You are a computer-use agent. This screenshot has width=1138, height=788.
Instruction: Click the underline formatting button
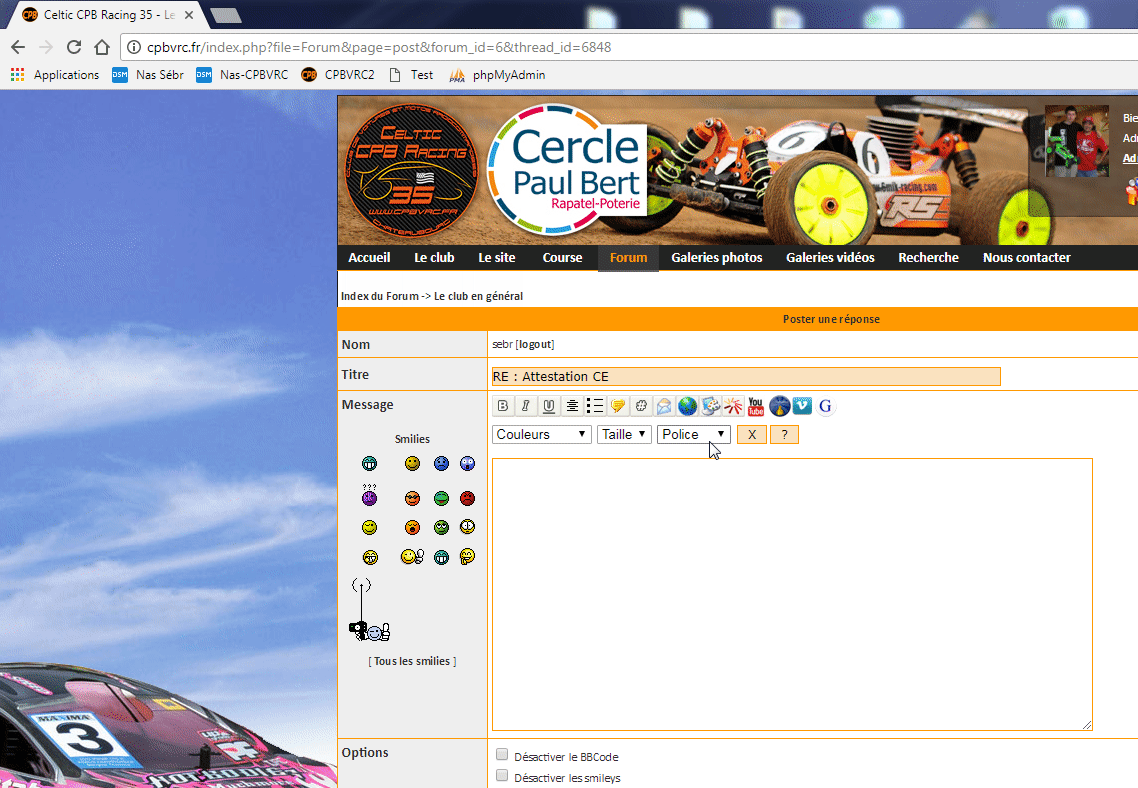point(548,406)
